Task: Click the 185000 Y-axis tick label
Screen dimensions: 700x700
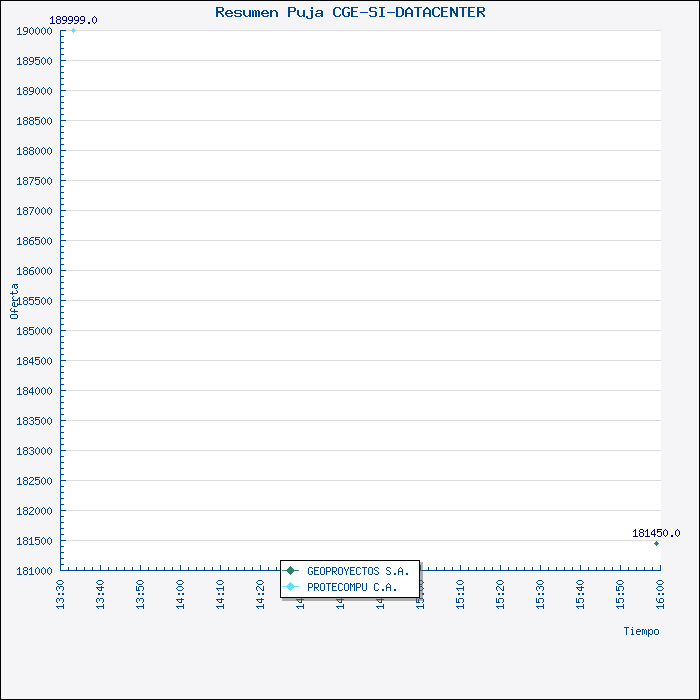Action: 34,331
